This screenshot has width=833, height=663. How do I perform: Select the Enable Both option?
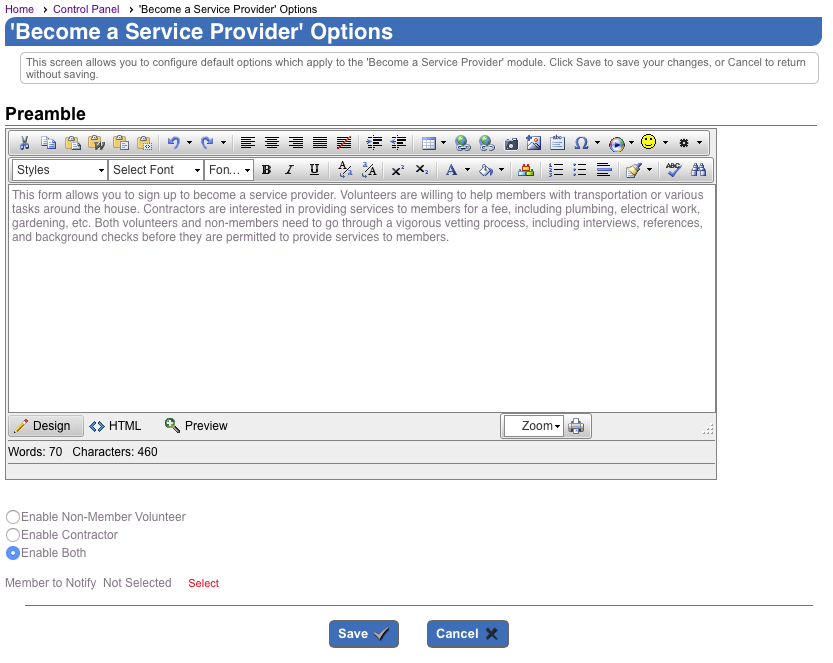11,553
